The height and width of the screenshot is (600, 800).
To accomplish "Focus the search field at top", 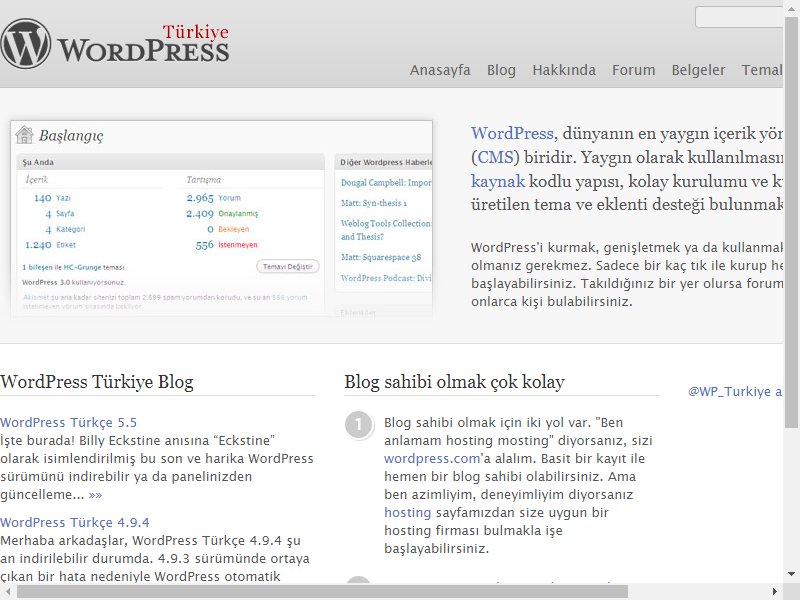I will tap(739, 17).
